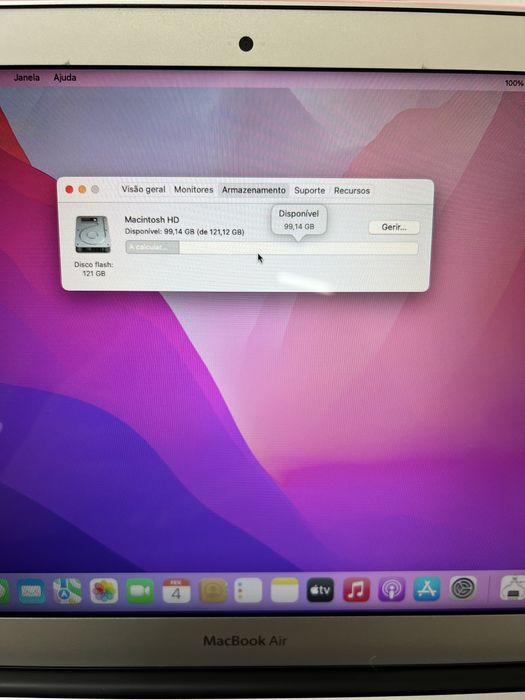Open the Notes app in the dock
Screen dimensions: 525x700
coord(284,590)
